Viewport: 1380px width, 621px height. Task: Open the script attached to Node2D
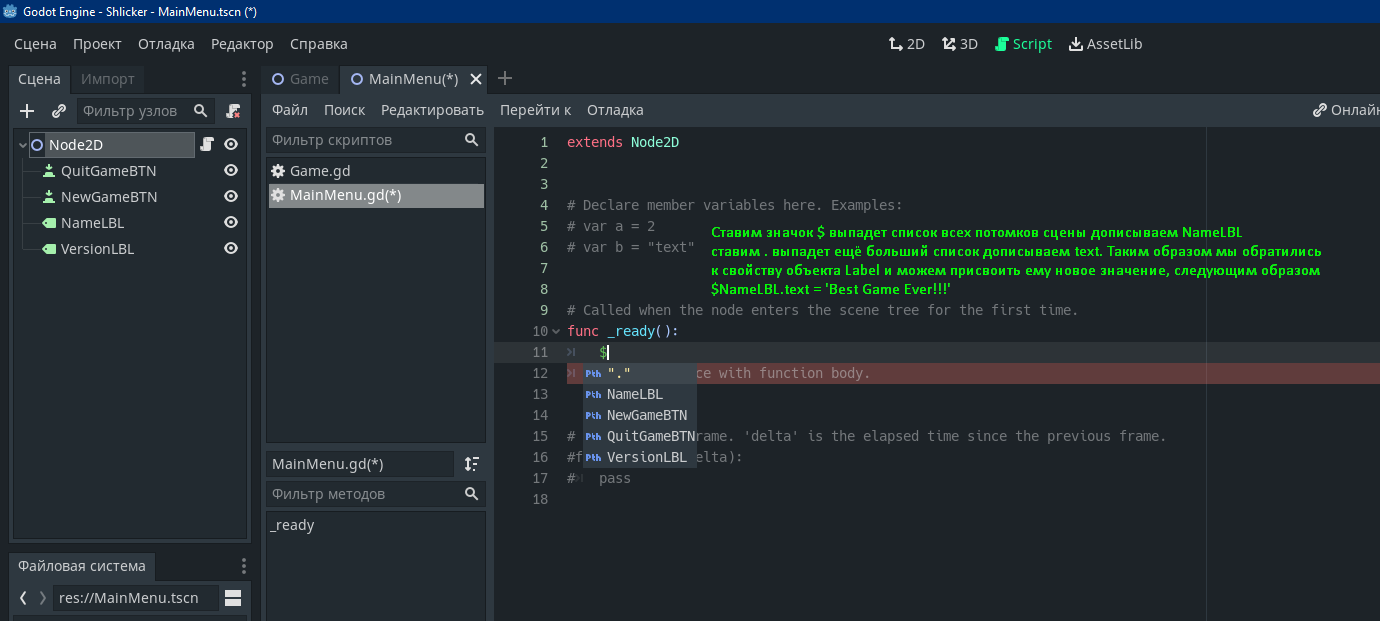(x=207, y=145)
